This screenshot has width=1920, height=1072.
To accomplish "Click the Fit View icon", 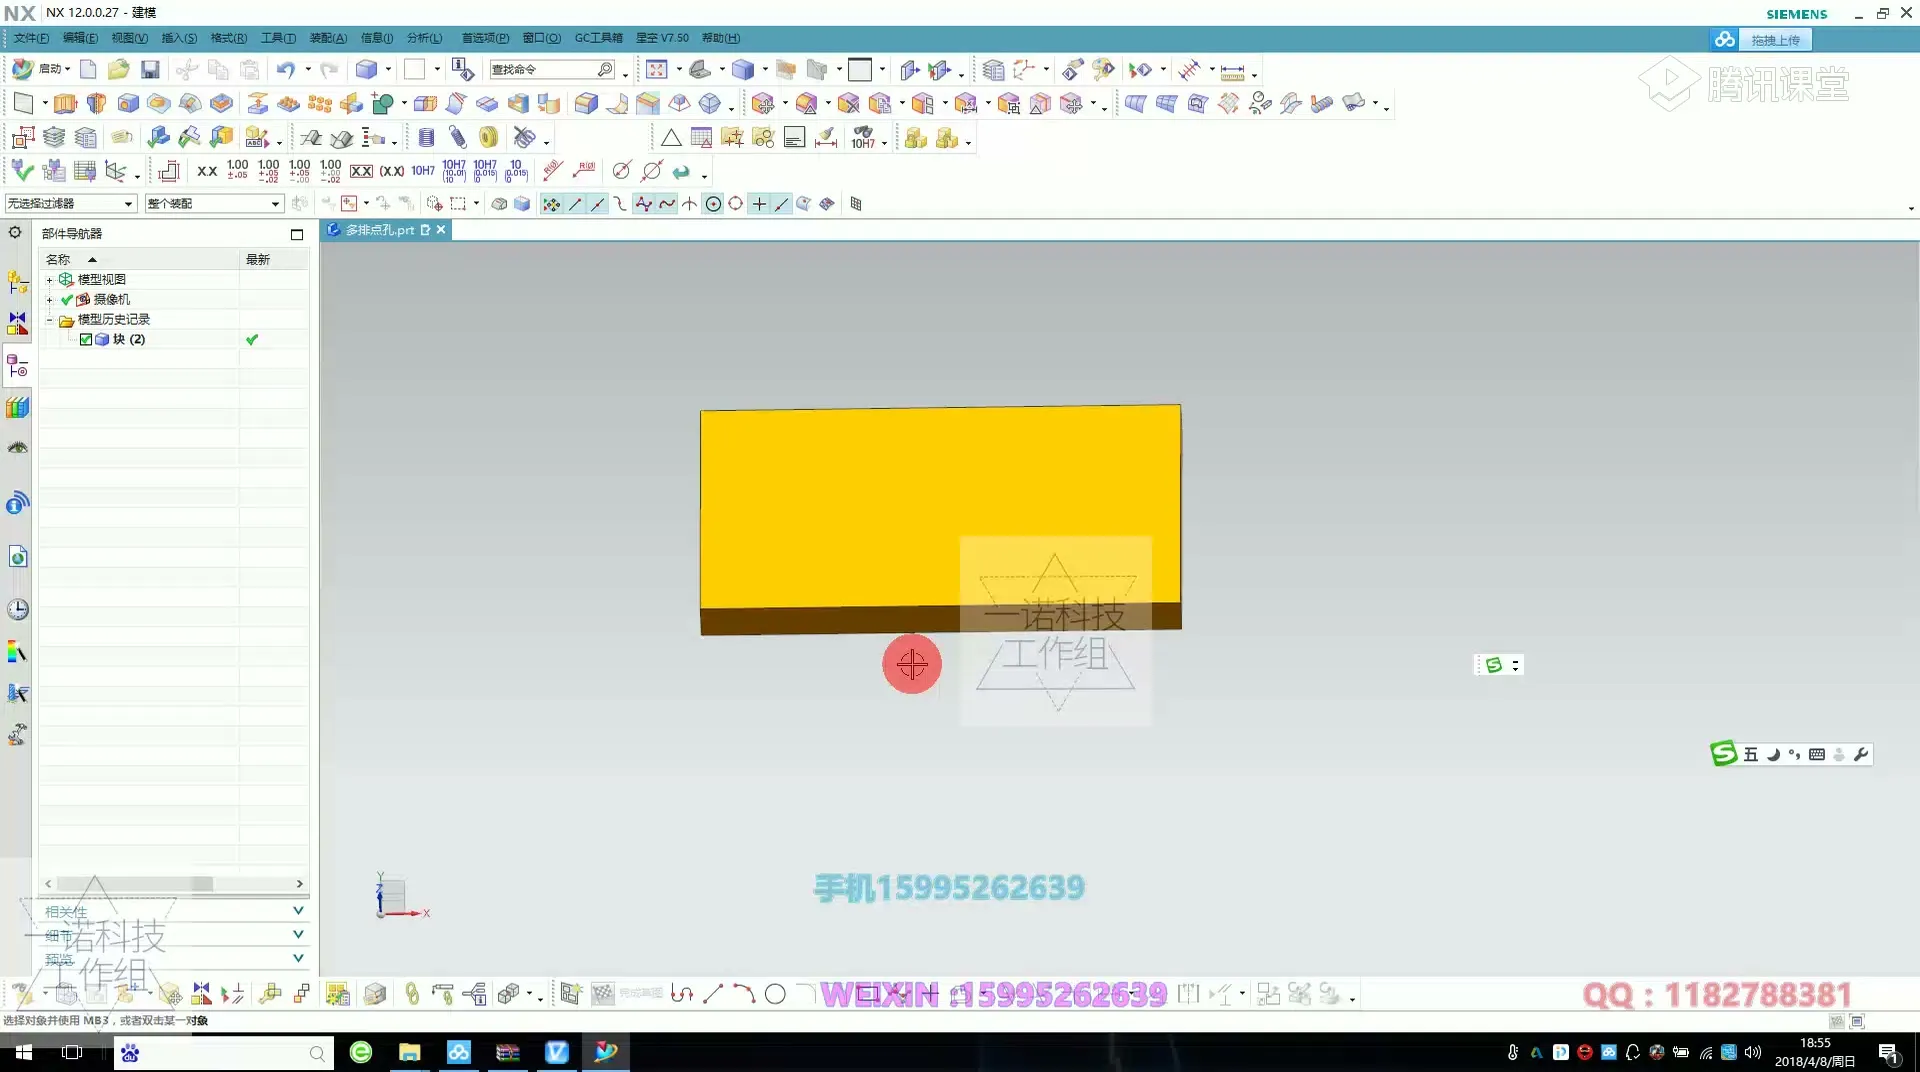I will 658,69.
